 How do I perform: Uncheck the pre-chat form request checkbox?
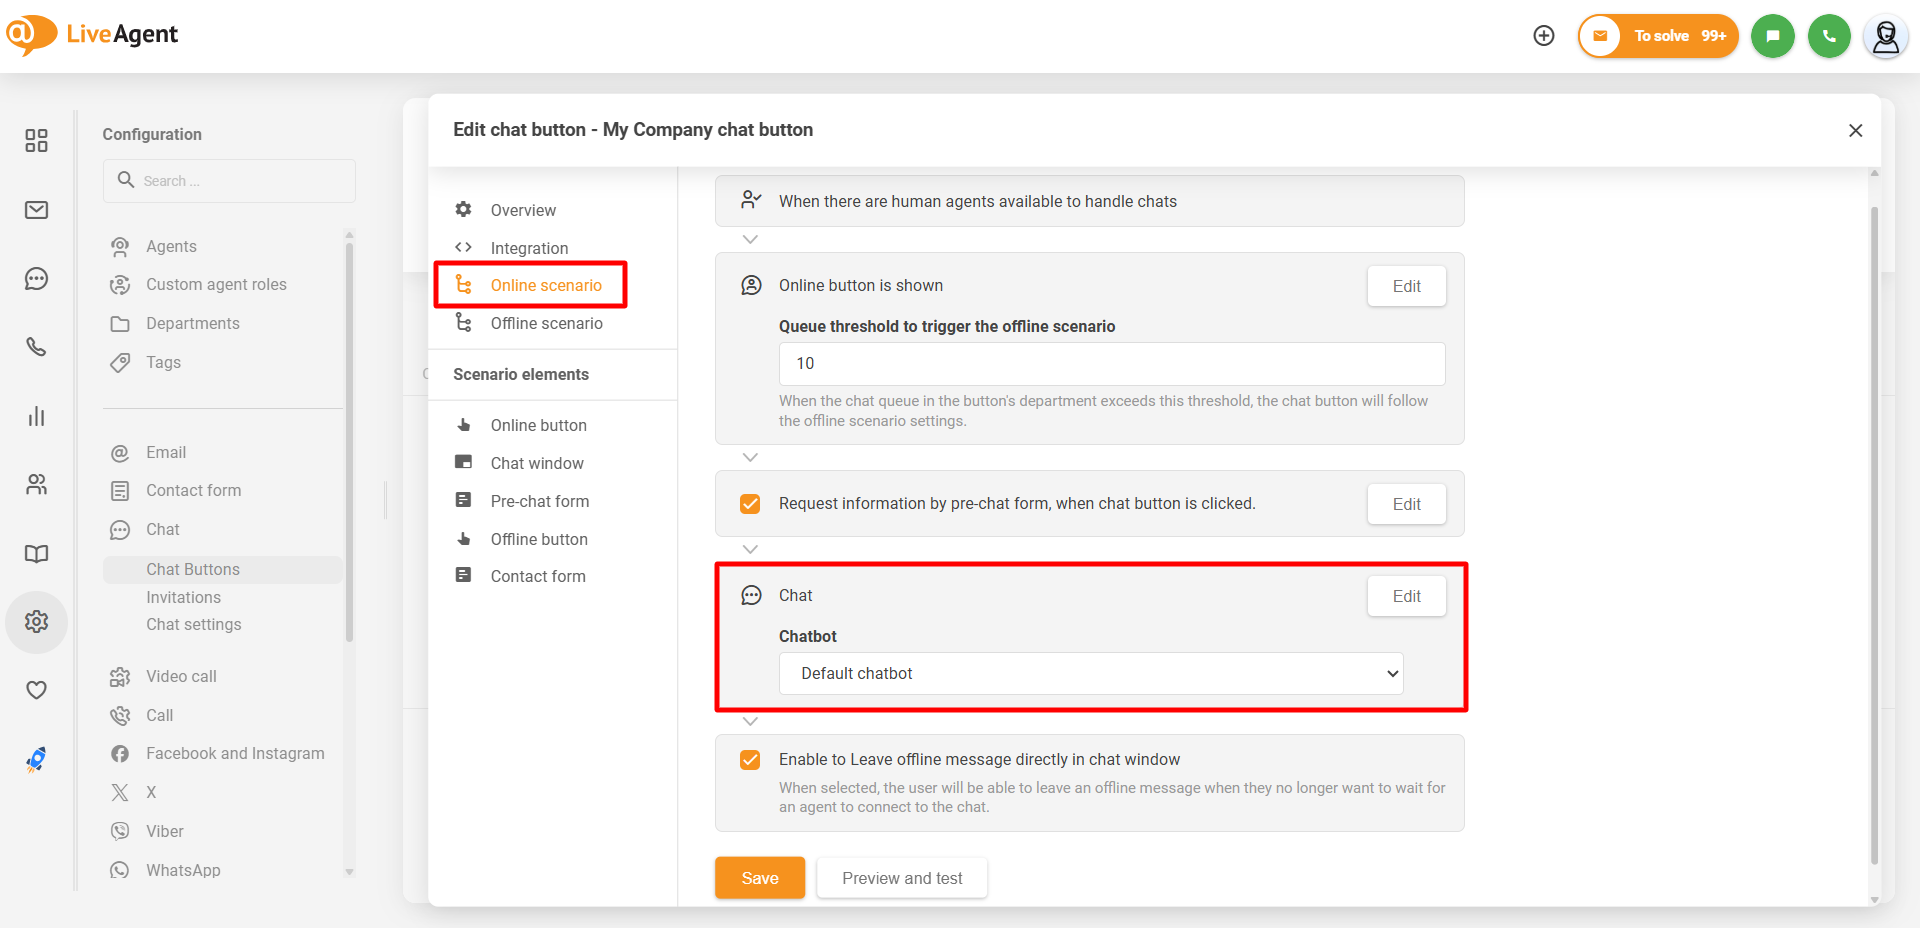[x=750, y=504]
